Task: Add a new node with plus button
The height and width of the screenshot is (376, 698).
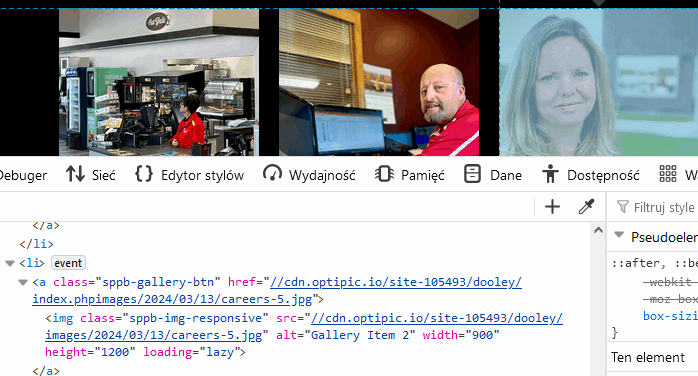Action: [552, 206]
